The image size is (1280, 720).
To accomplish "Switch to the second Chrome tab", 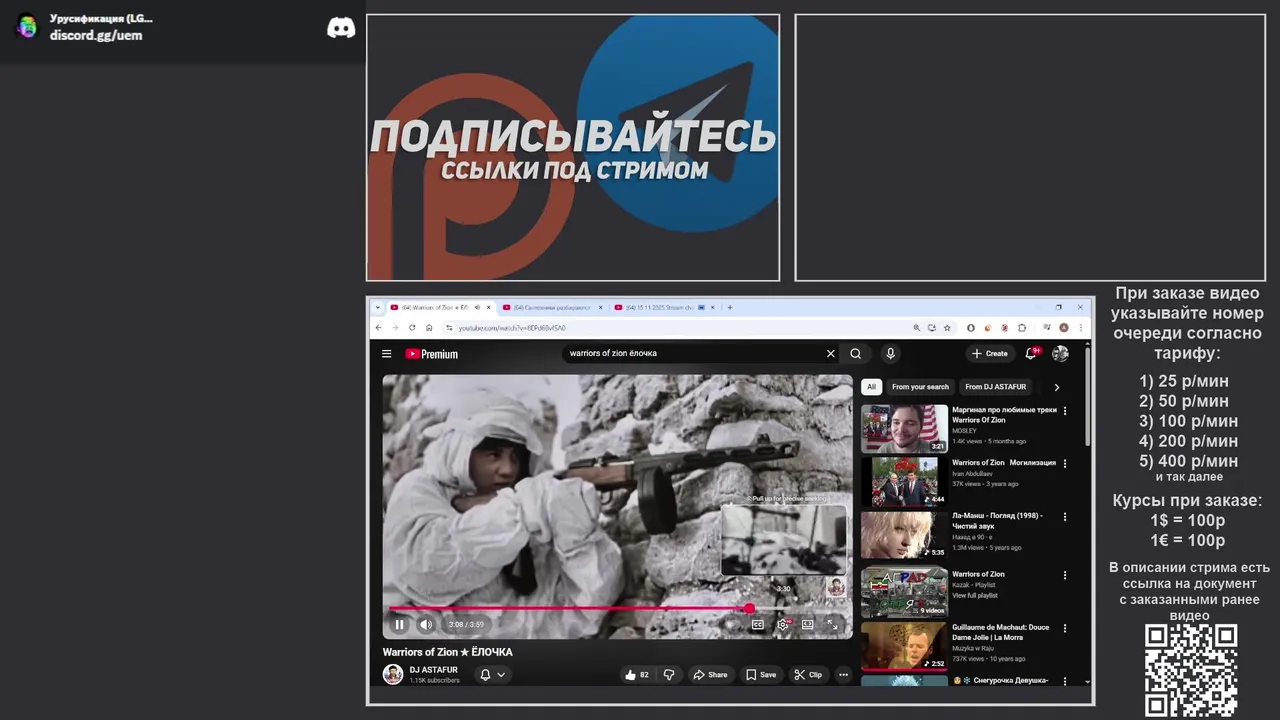I will [x=552, y=307].
